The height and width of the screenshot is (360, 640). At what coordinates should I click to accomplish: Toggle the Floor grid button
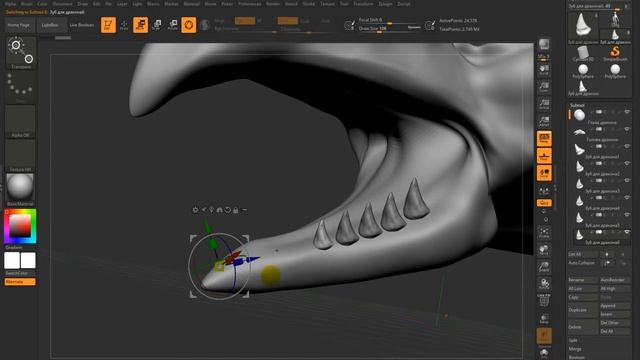pos(544,156)
